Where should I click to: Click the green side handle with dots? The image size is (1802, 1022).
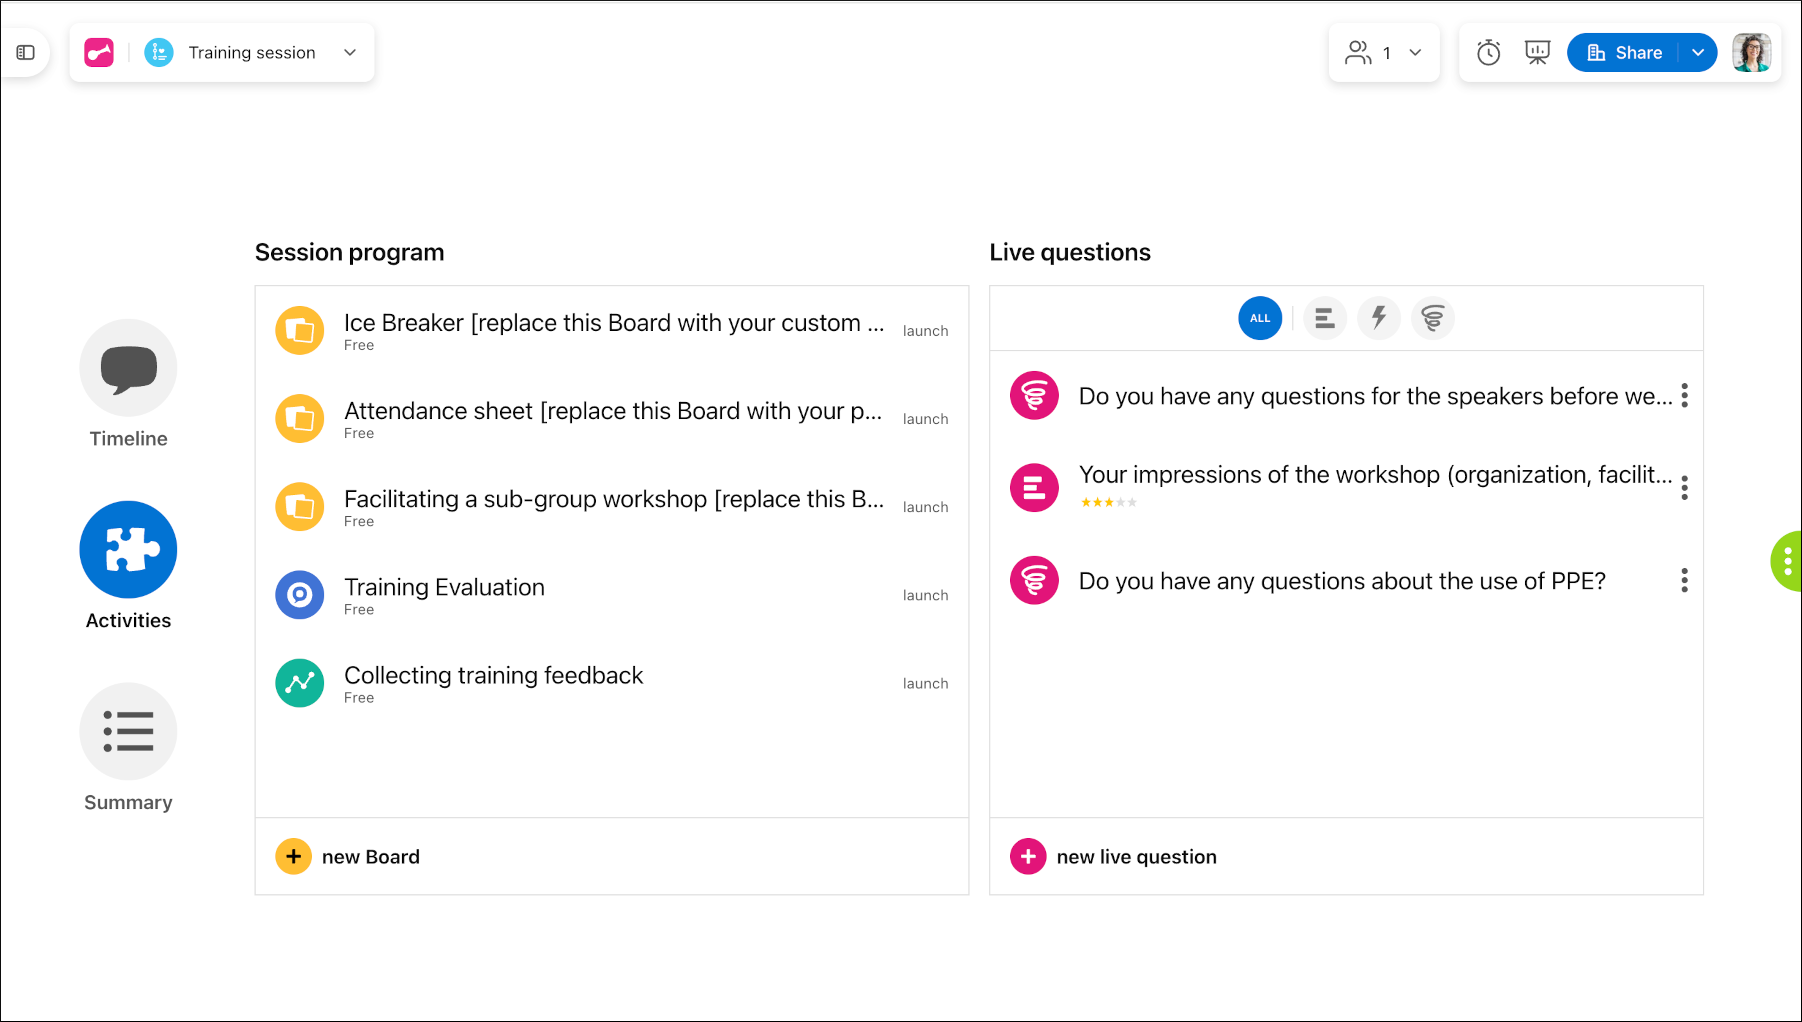pos(1787,561)
